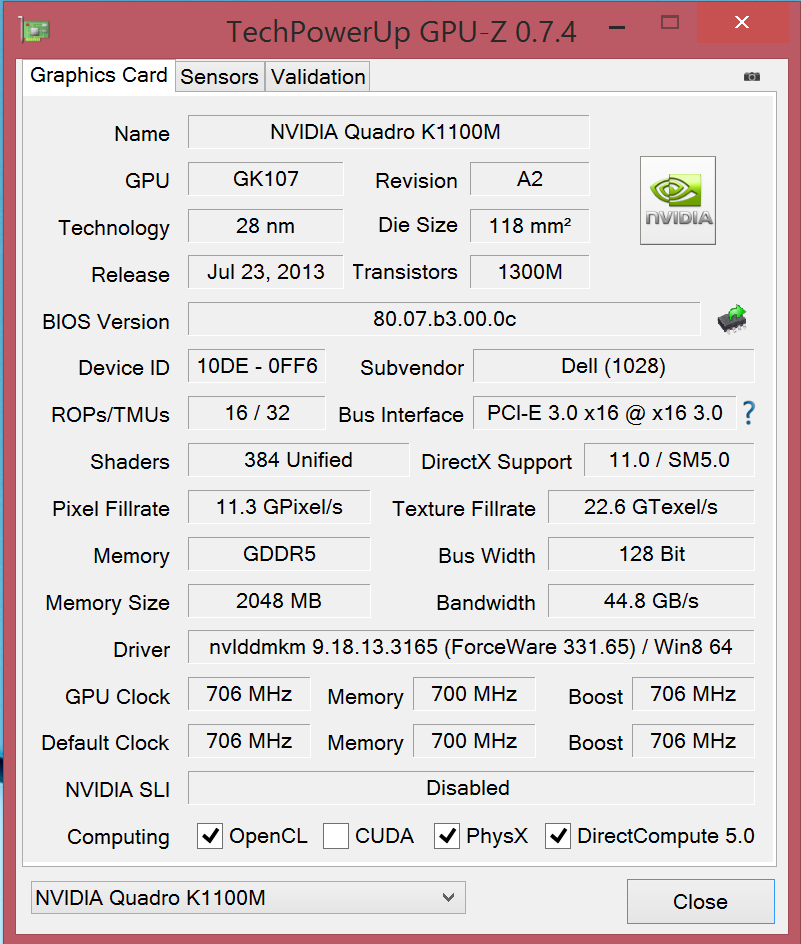
Task: Click the bus interface question mark
Action: [747, 413]
